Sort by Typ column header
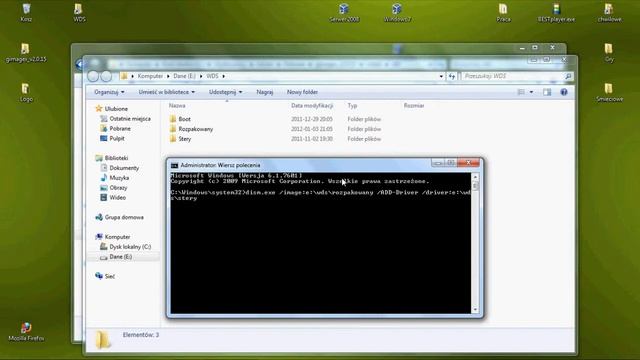This screenshot has width=640, height=360. (352, 106)
